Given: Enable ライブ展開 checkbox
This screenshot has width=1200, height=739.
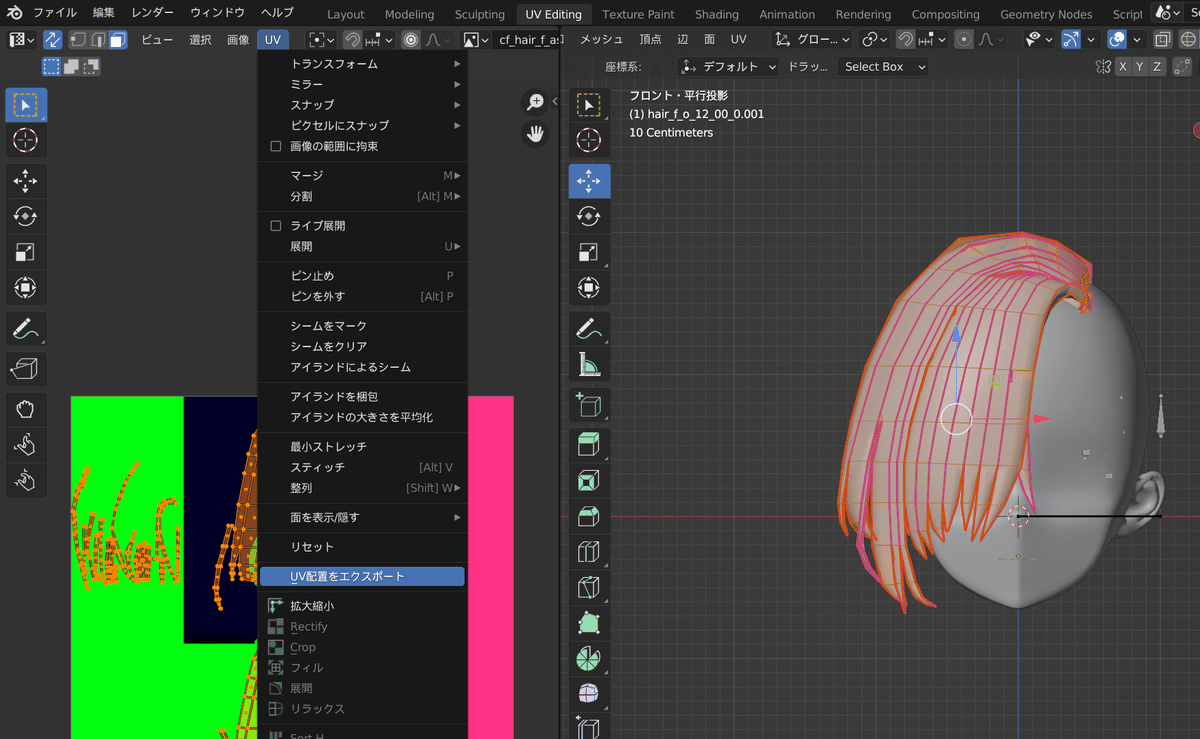Looking at the screenshot, I should [x=276, y=226].
